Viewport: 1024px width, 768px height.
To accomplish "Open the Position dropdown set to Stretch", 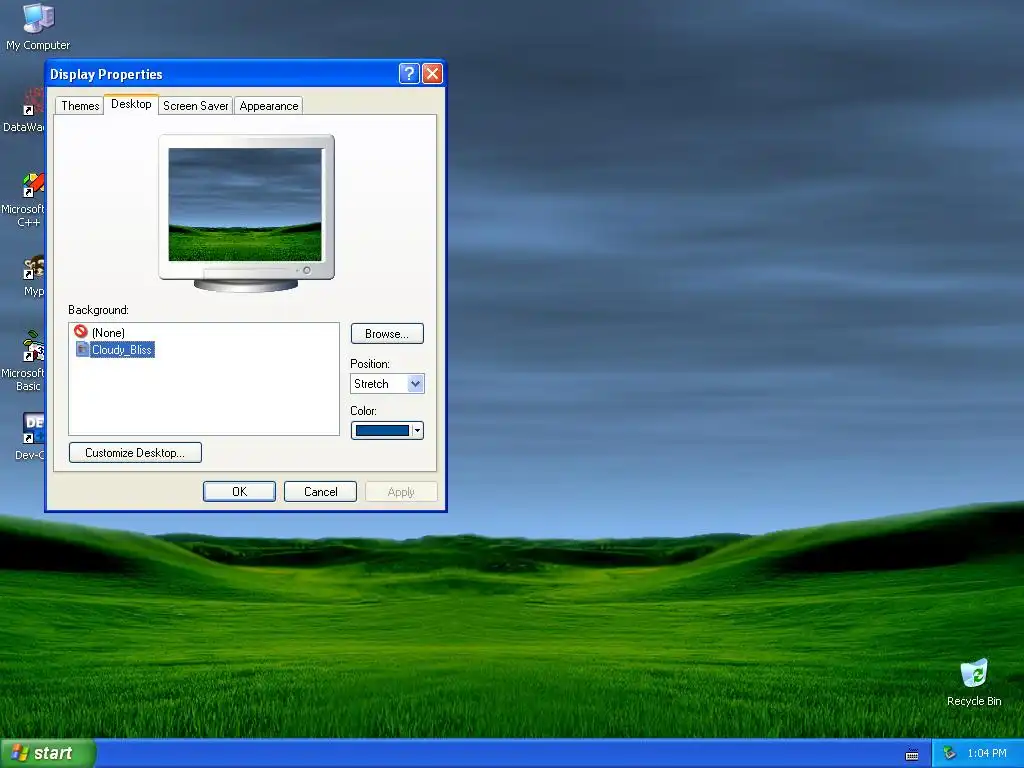I will tap(387, 383).
